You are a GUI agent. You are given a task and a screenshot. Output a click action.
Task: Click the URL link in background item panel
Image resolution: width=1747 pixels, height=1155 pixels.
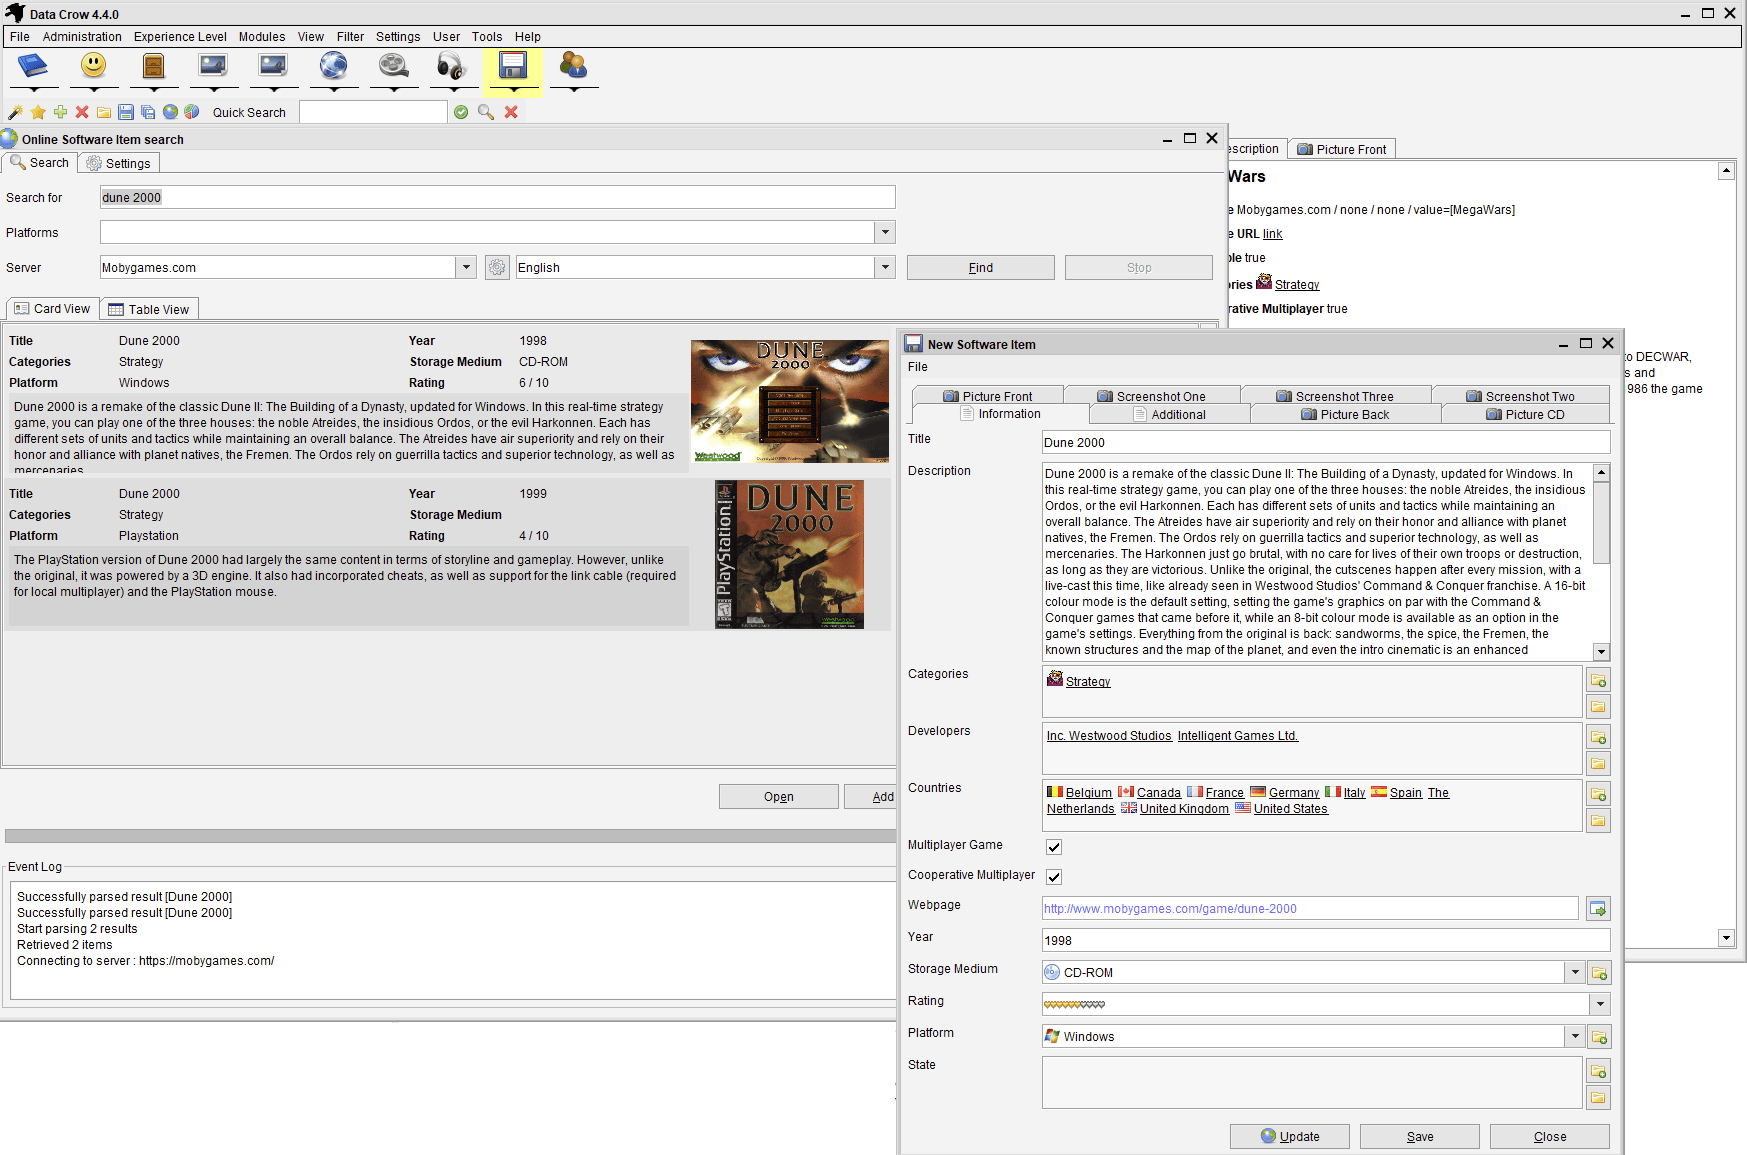(x=1272, y=234)
